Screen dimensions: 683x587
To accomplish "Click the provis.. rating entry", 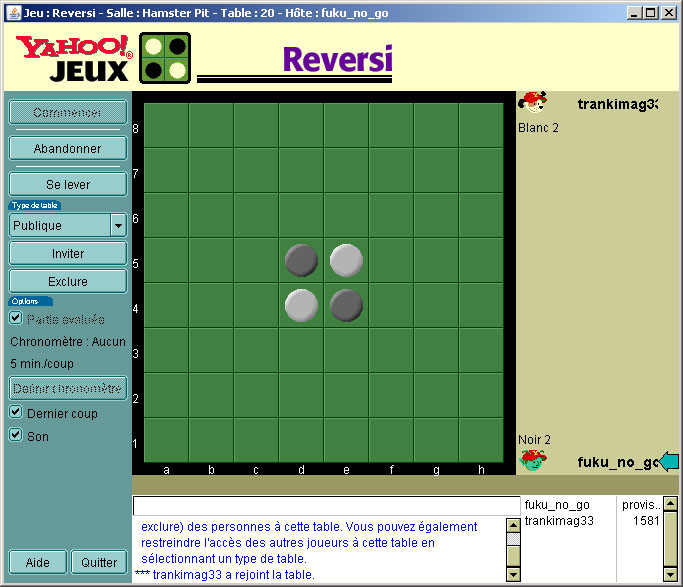I will [641, 505].
